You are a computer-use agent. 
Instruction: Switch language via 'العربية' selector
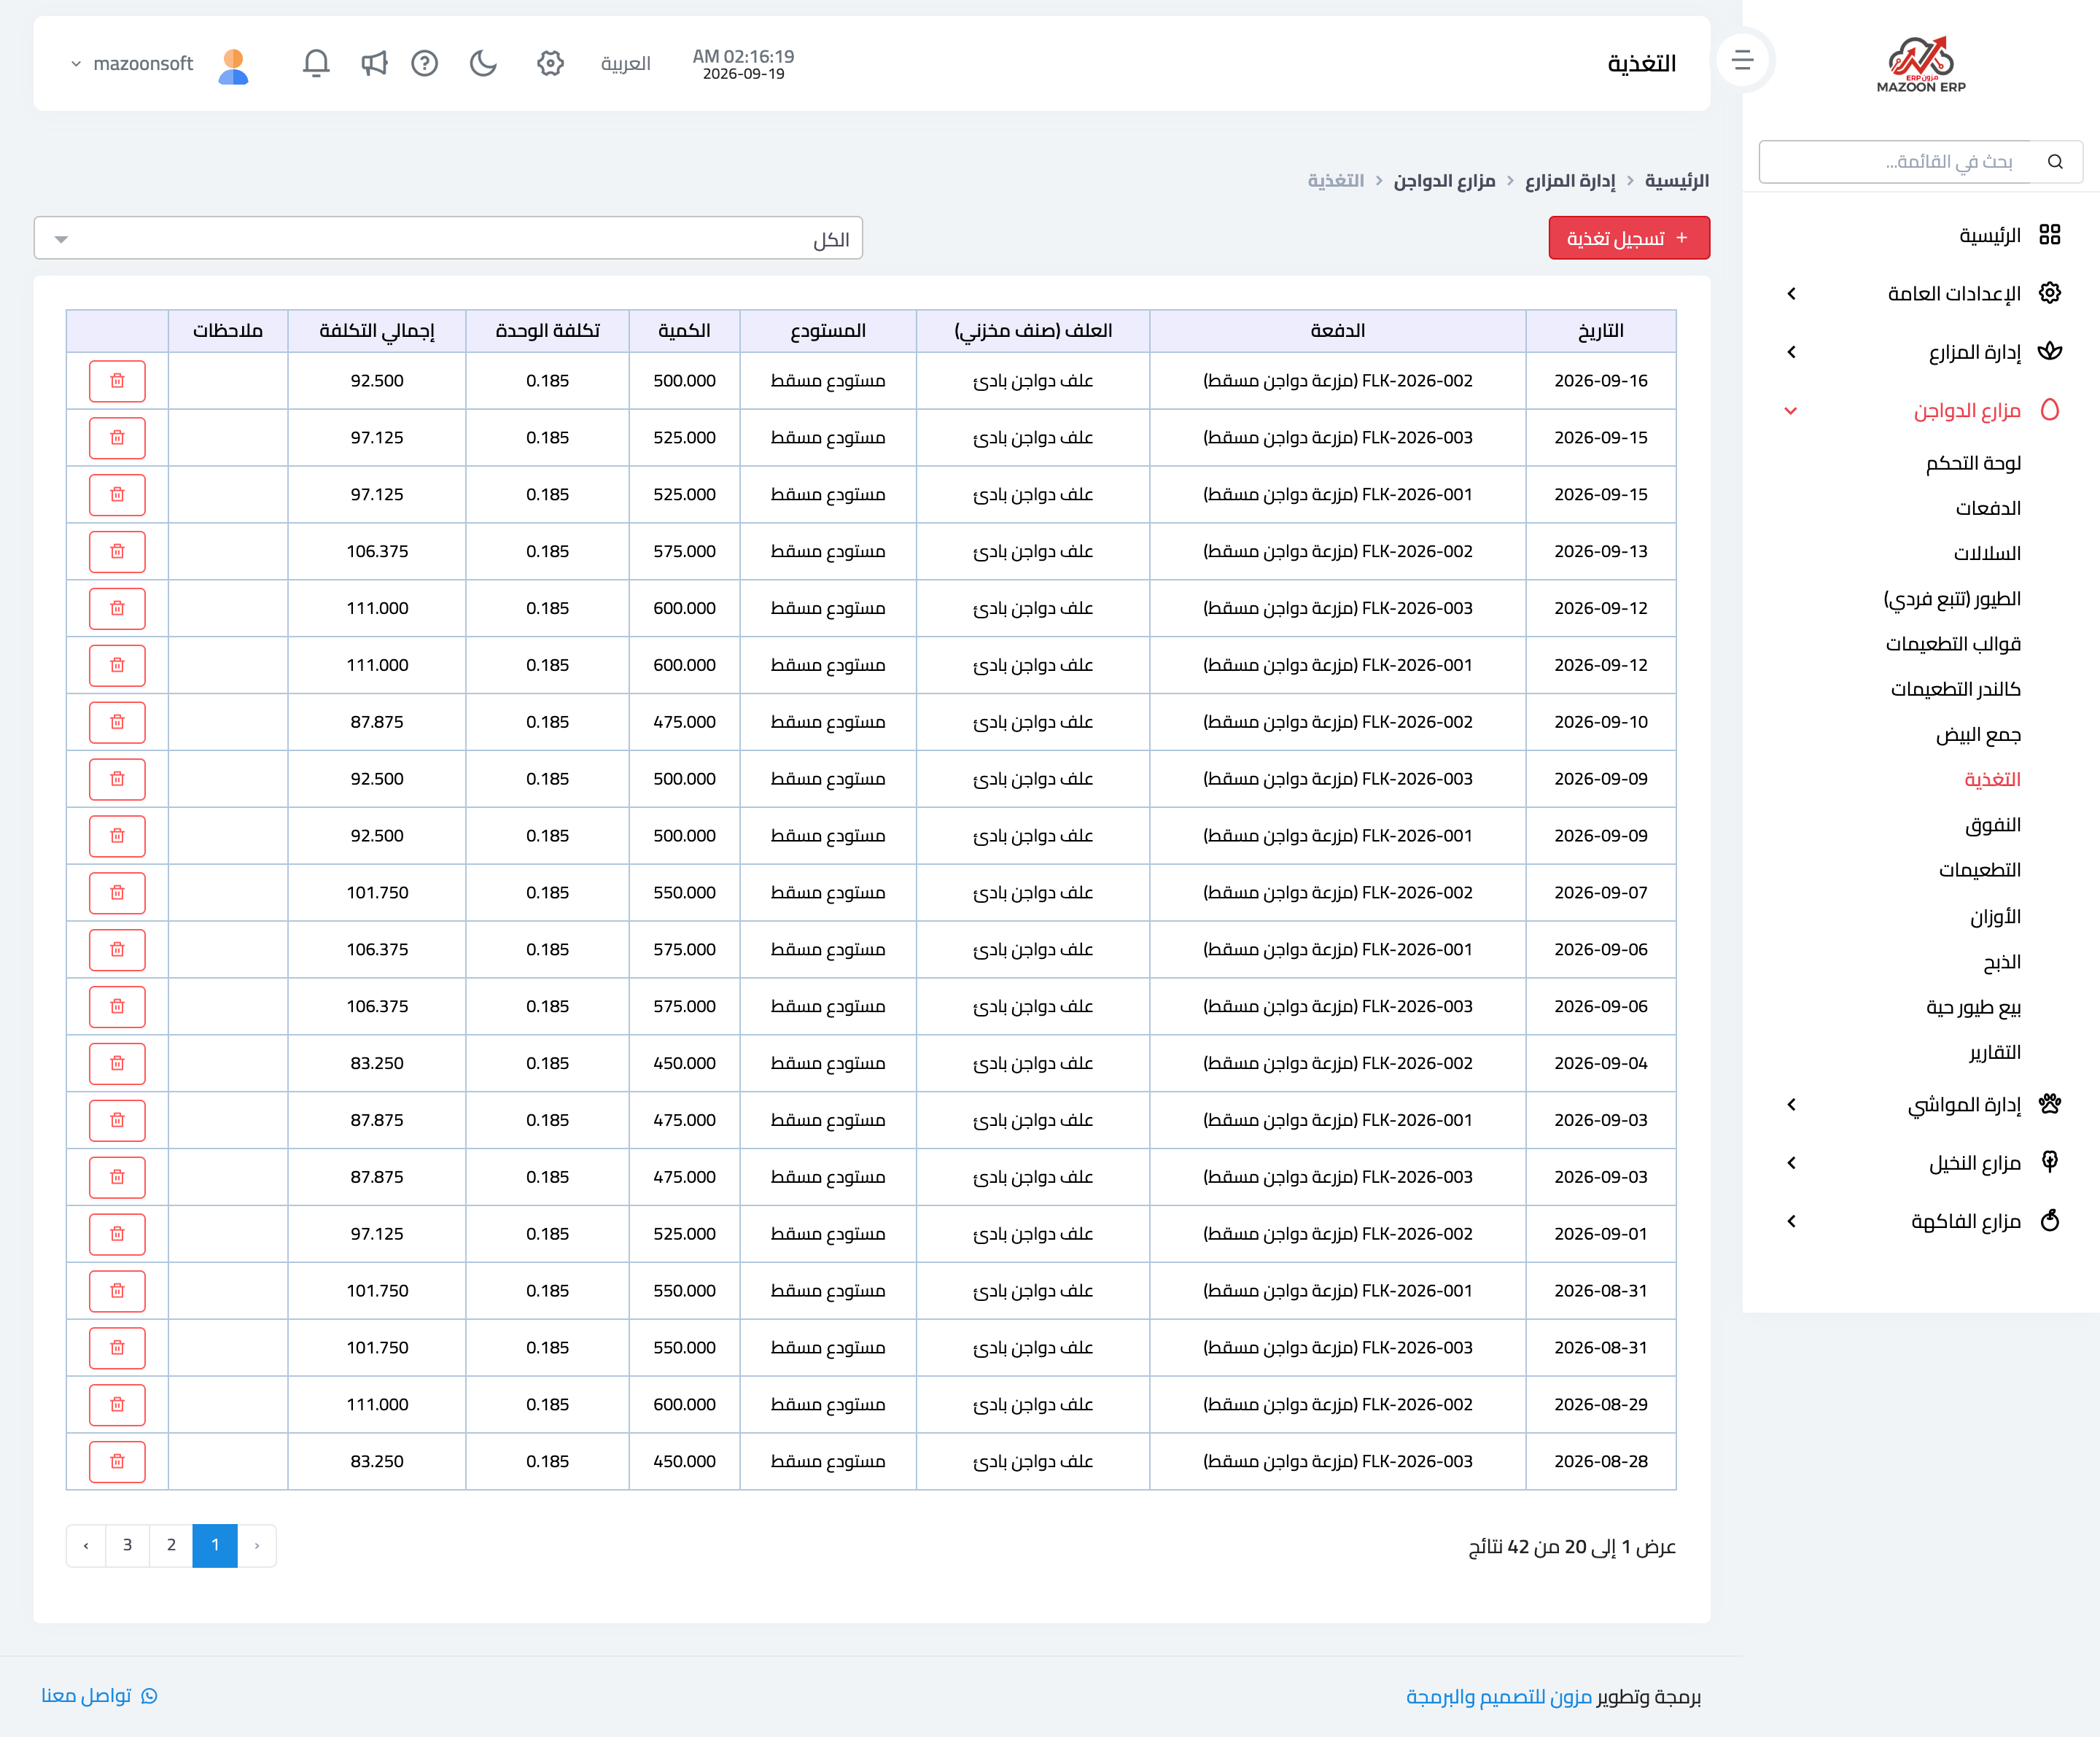tap(626, 64)
